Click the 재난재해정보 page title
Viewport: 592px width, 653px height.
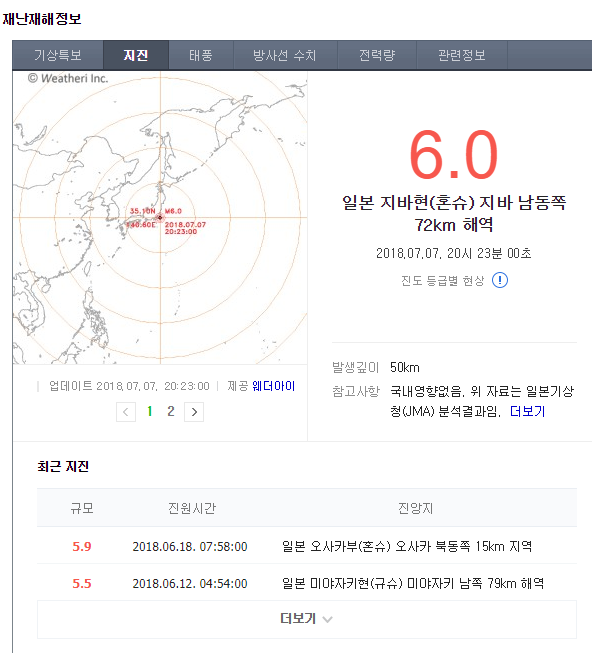click(42, 19)
